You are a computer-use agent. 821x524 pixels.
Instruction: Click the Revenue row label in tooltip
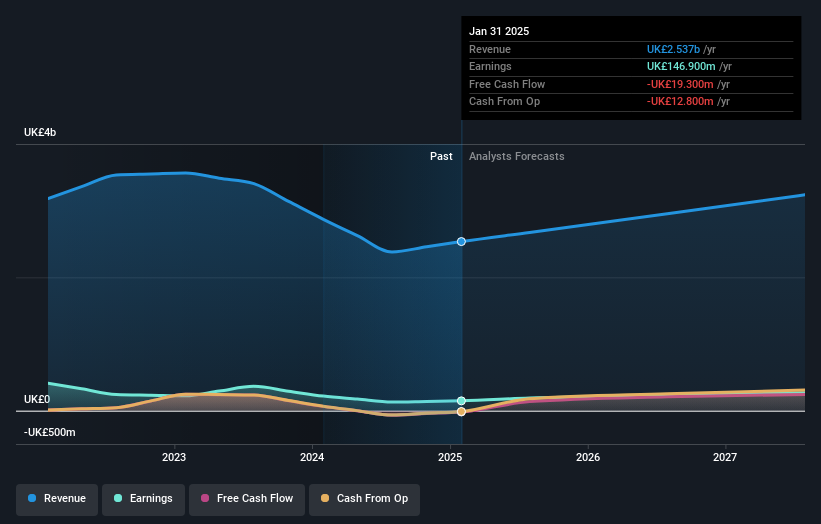(490, 49)
